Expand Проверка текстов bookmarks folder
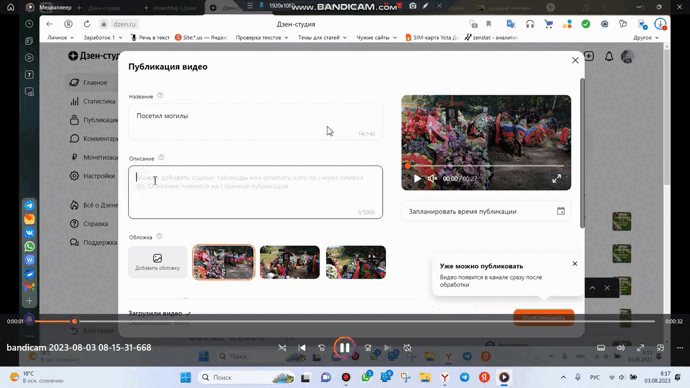690x388 pixels. coord(262,37)
